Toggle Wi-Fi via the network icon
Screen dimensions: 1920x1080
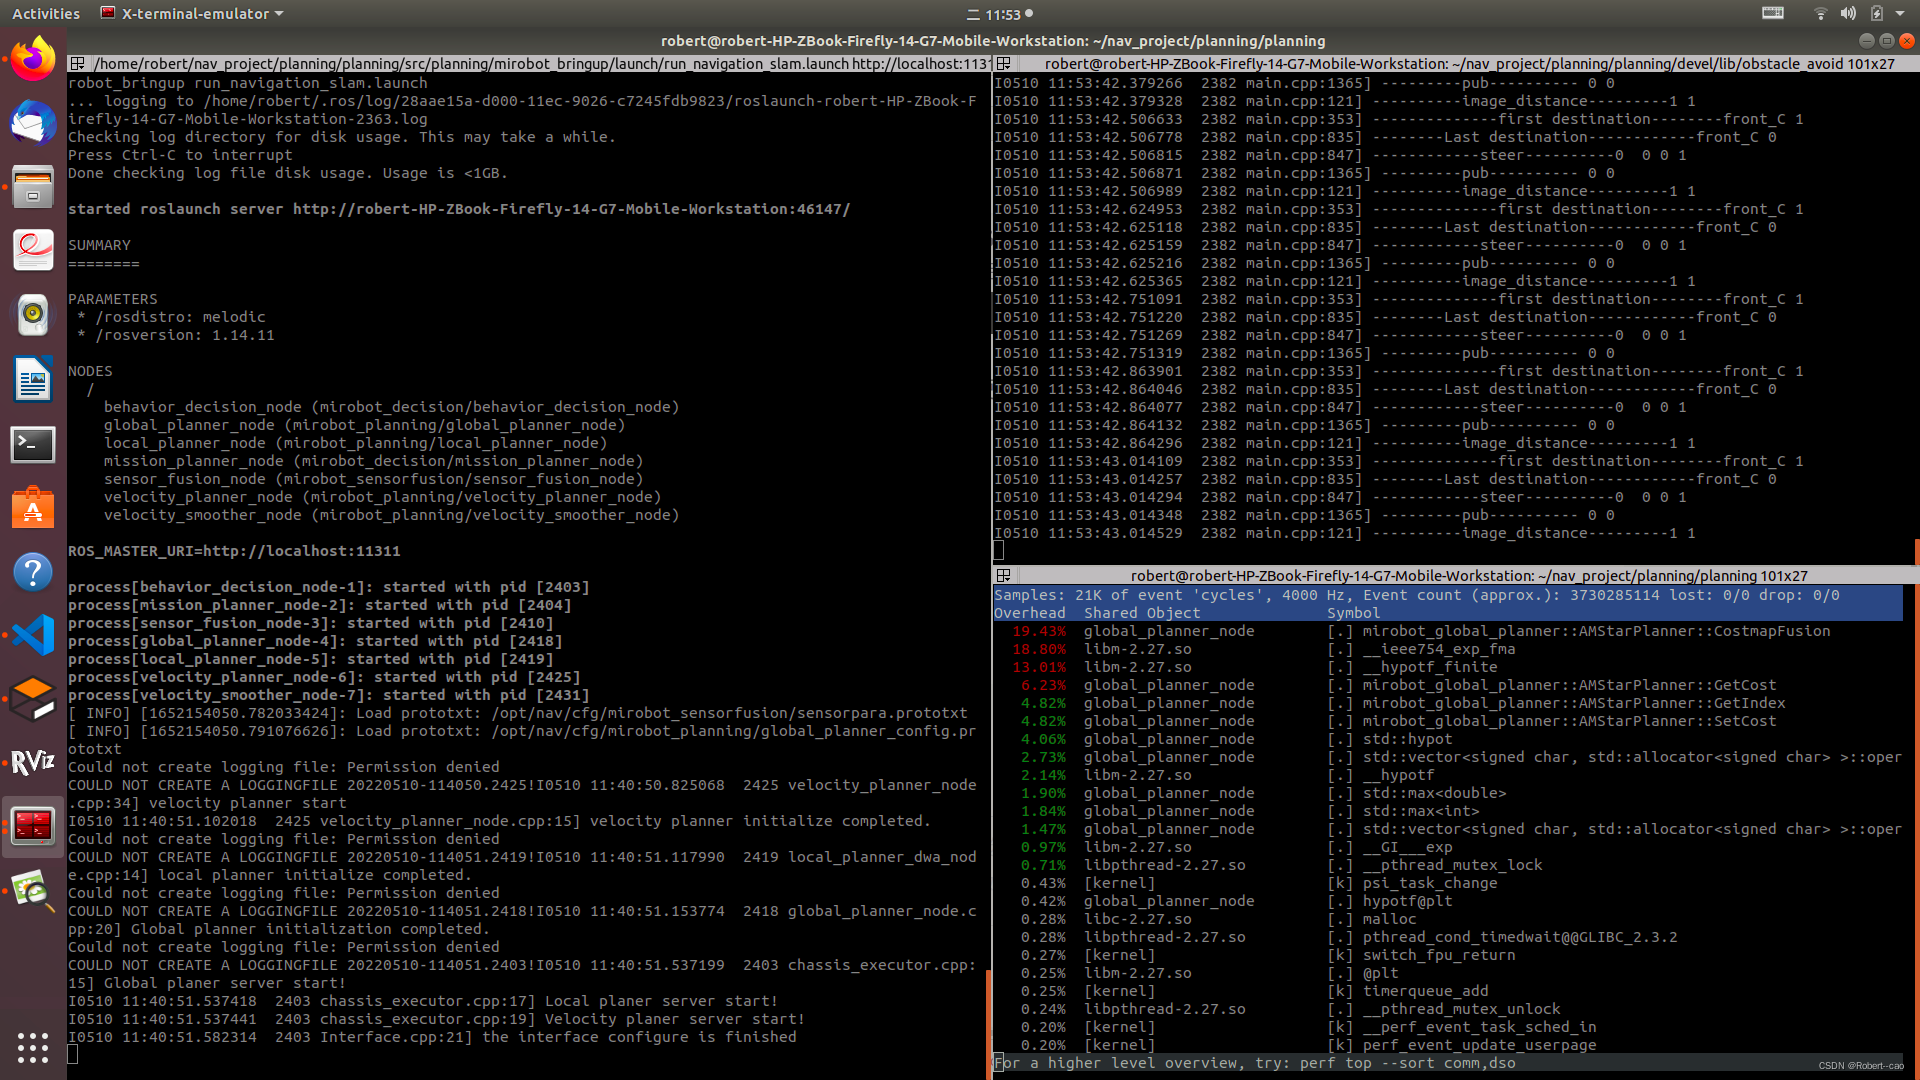click(x=1820, y=14)
